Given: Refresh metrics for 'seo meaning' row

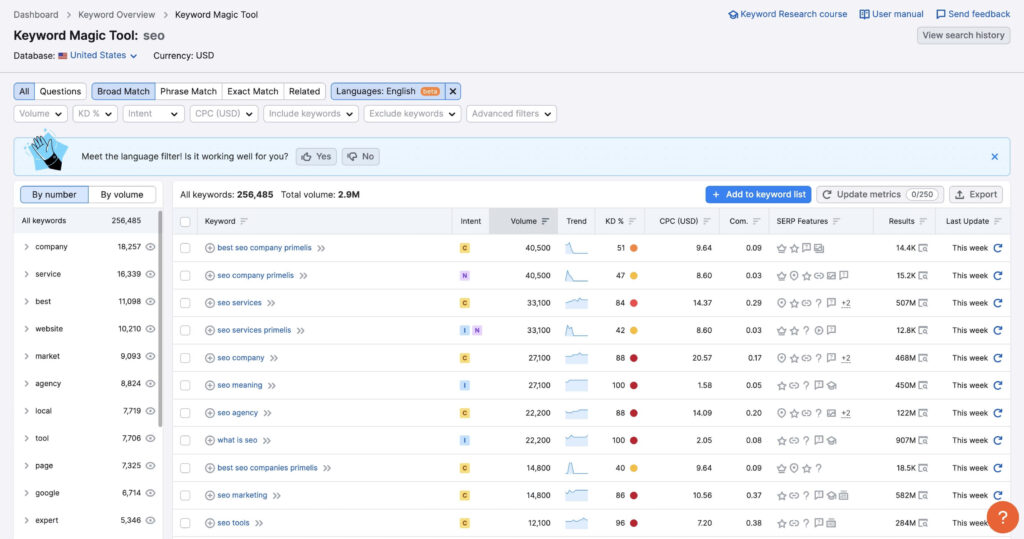Looking at the screenshot, I should [x=997, y=385].
